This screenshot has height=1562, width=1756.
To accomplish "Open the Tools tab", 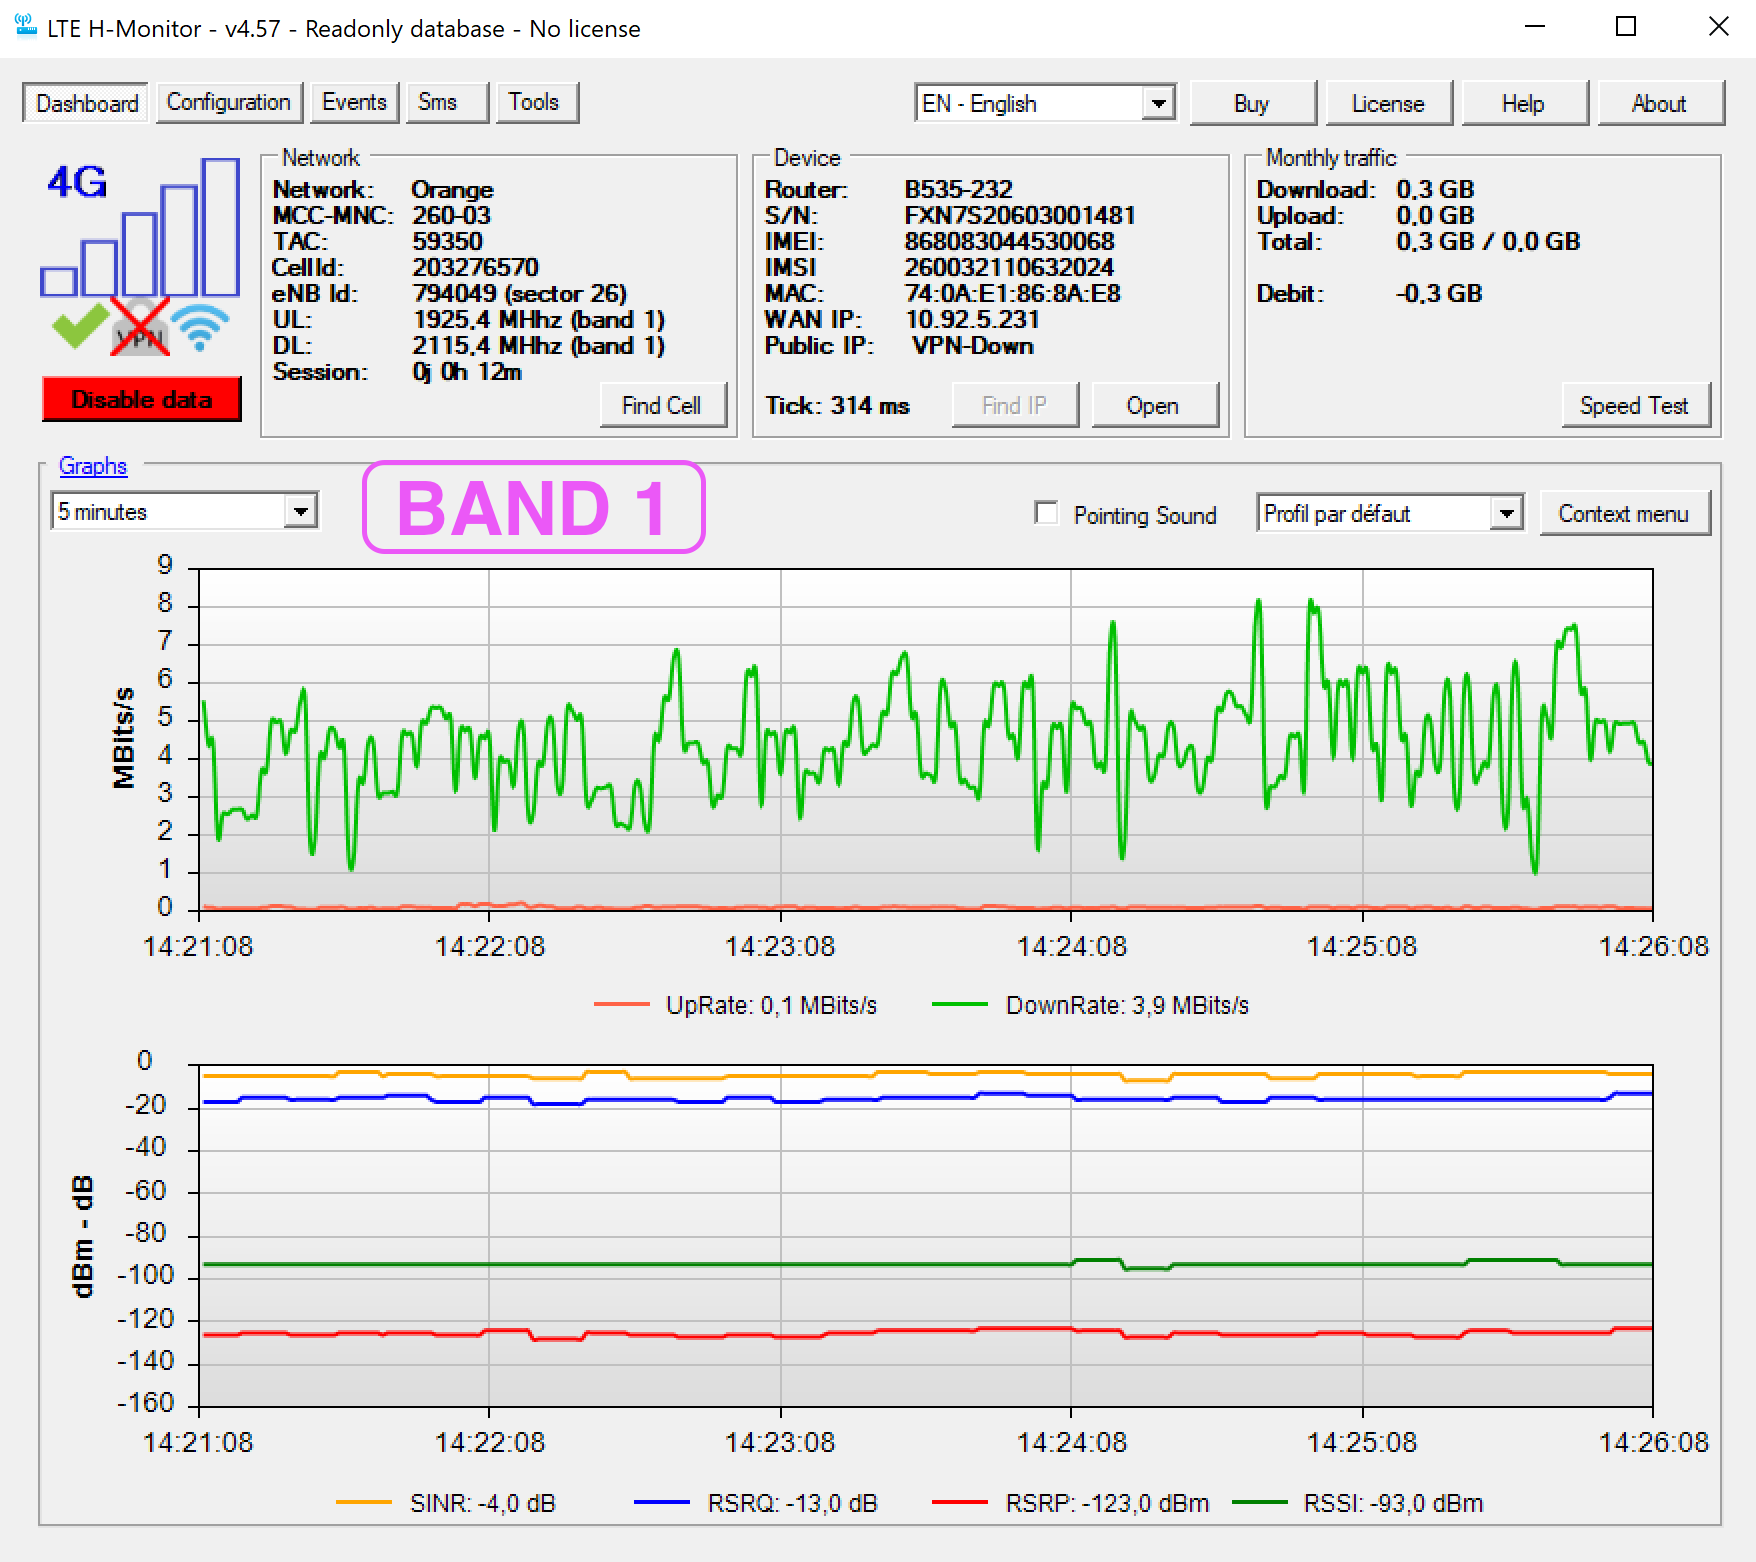I will tap(537, 102).
